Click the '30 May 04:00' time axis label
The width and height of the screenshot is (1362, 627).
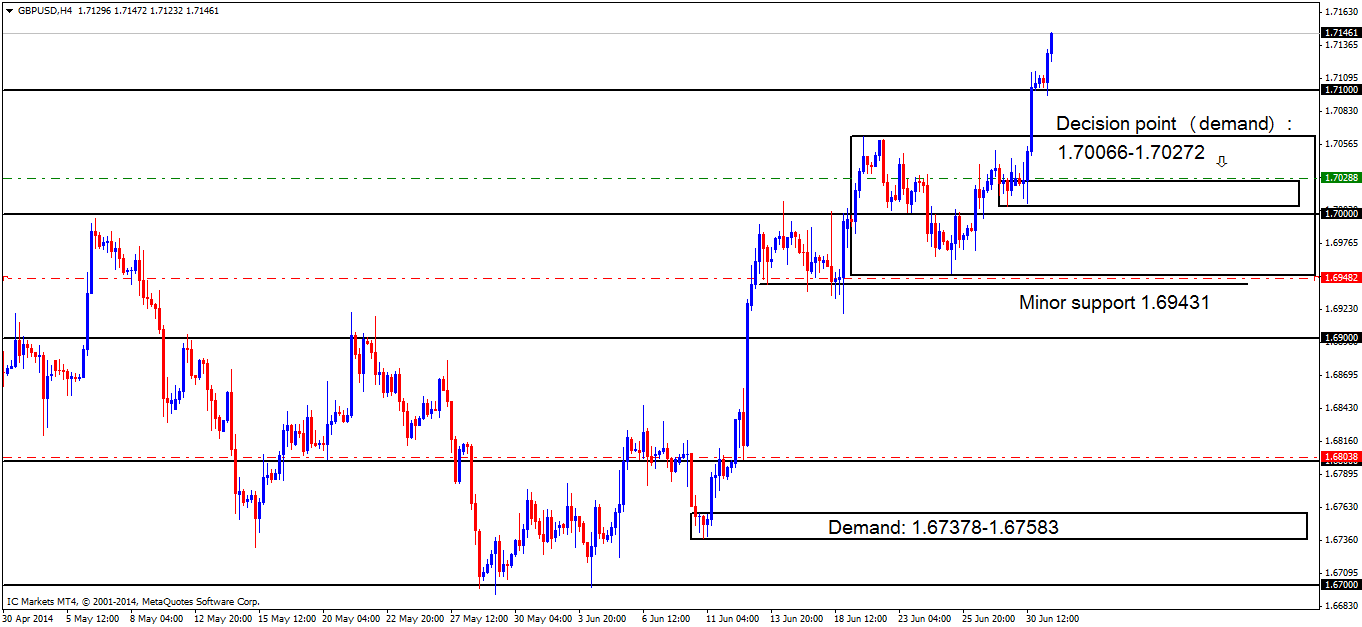[x=541, y=619]
